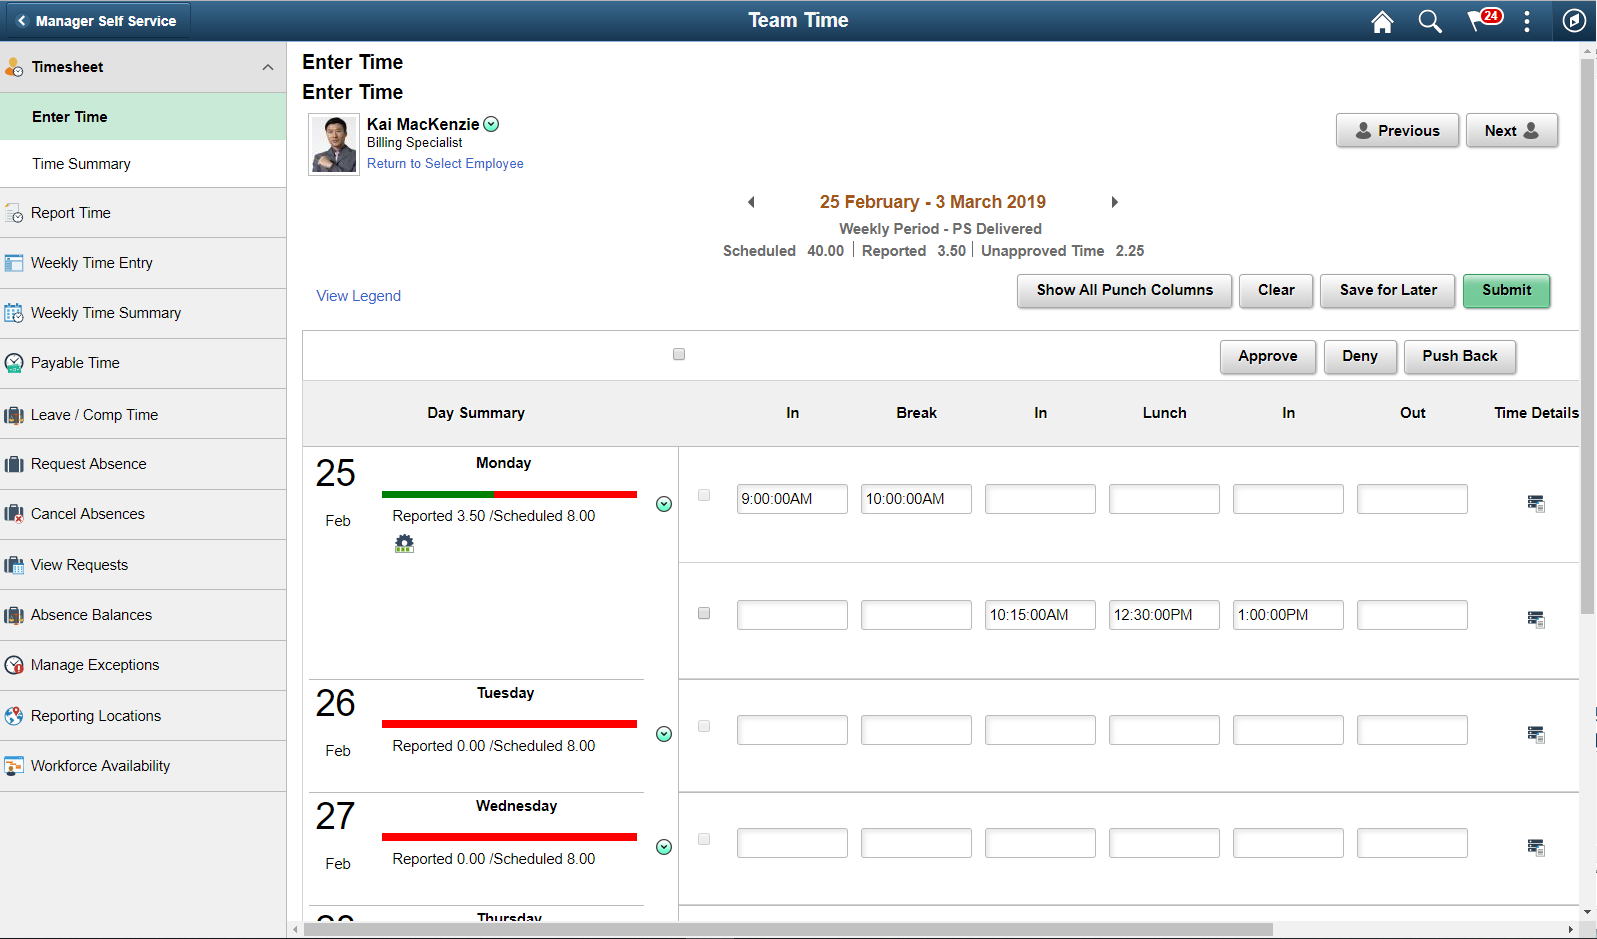Click Show All Punch Columns

pos(1124,290)
